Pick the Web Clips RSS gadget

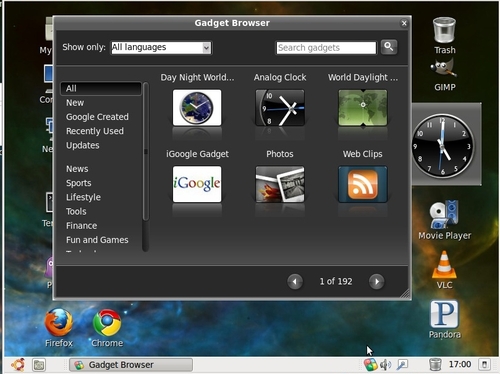coord(363,184)
